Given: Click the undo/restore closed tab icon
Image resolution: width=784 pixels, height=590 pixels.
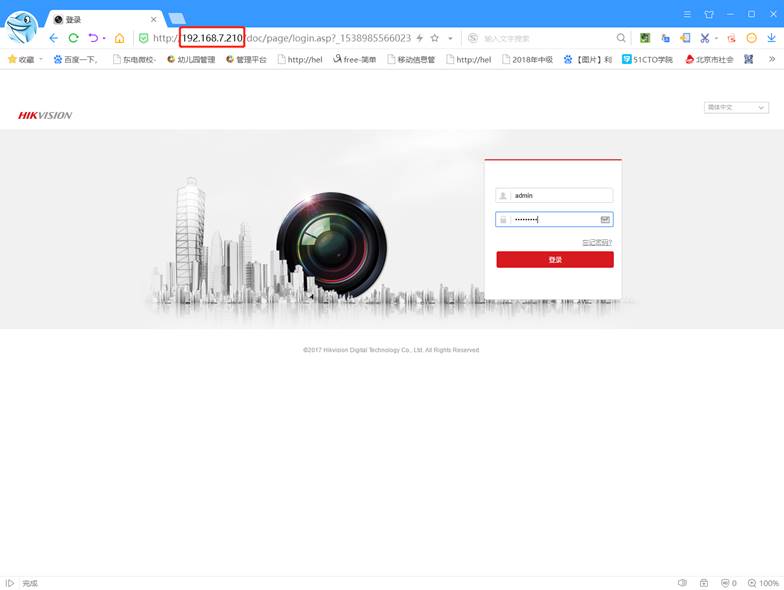Looking at the screenshot, I should (x=94, y=38).
